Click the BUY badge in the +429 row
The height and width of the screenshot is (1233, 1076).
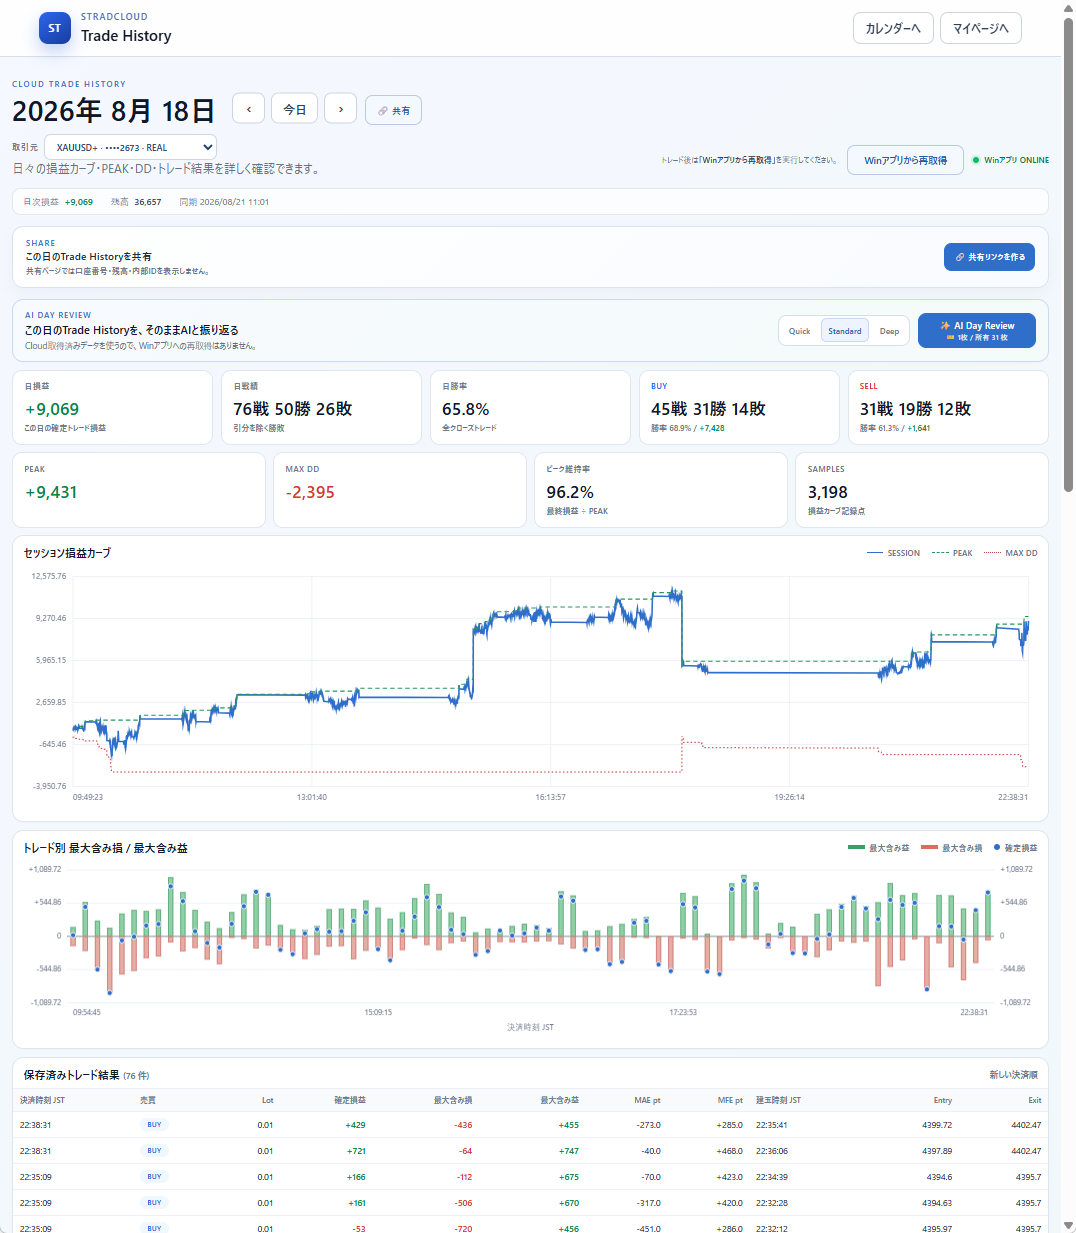[154, 1125]
